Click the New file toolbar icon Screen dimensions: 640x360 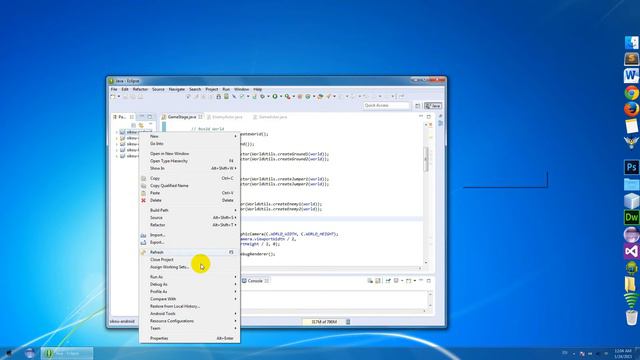coord(113,97)
